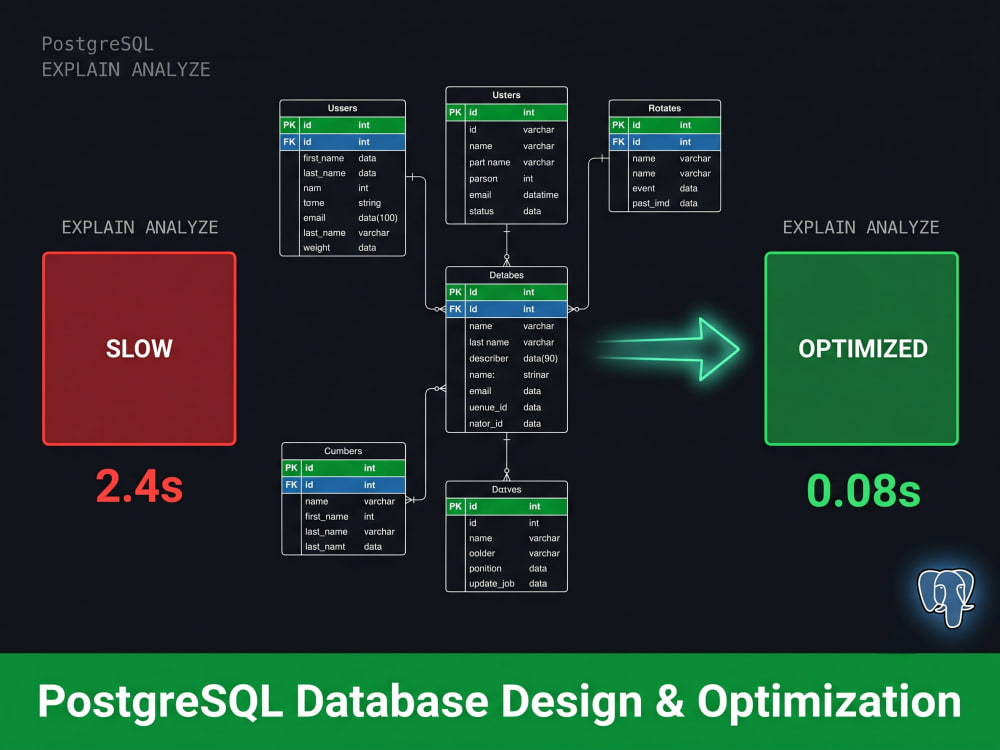Select the name varchar row in Datves
This screenshot has height=750, width=1000.
click(506, 538)
